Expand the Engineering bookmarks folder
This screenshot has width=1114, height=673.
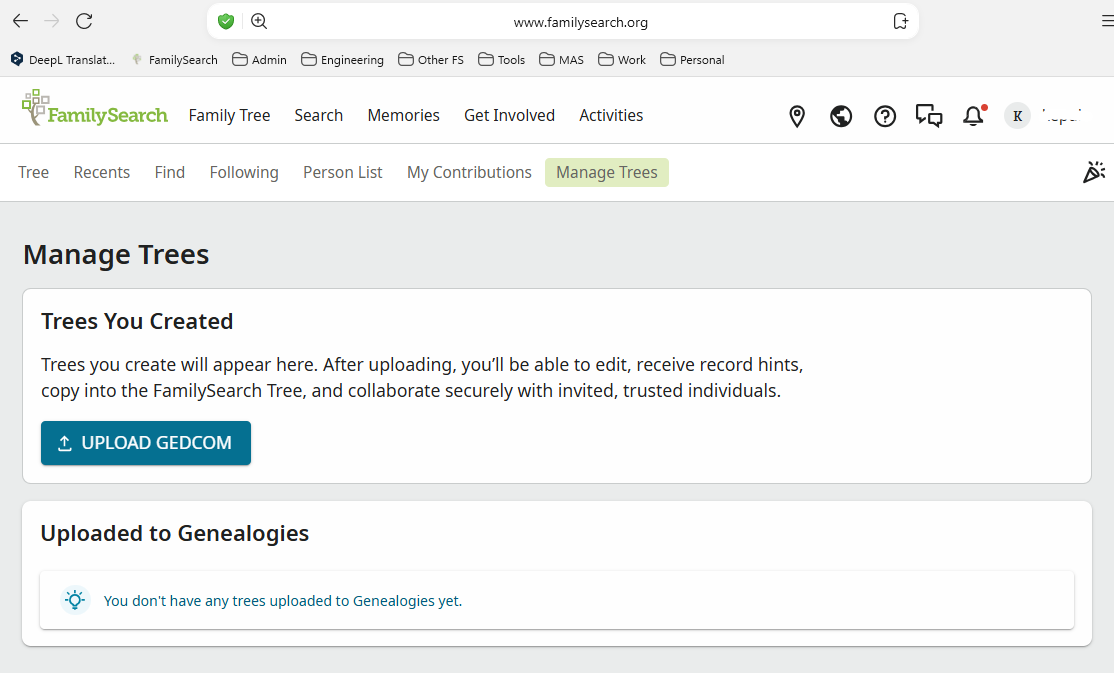(x=342, y=60)
